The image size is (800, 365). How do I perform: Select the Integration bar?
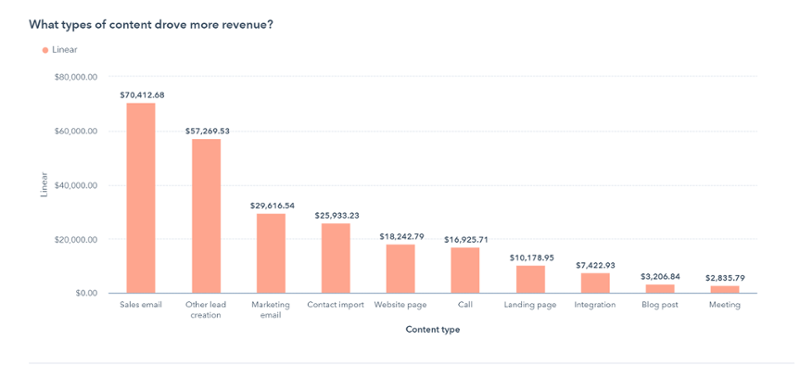595,283
